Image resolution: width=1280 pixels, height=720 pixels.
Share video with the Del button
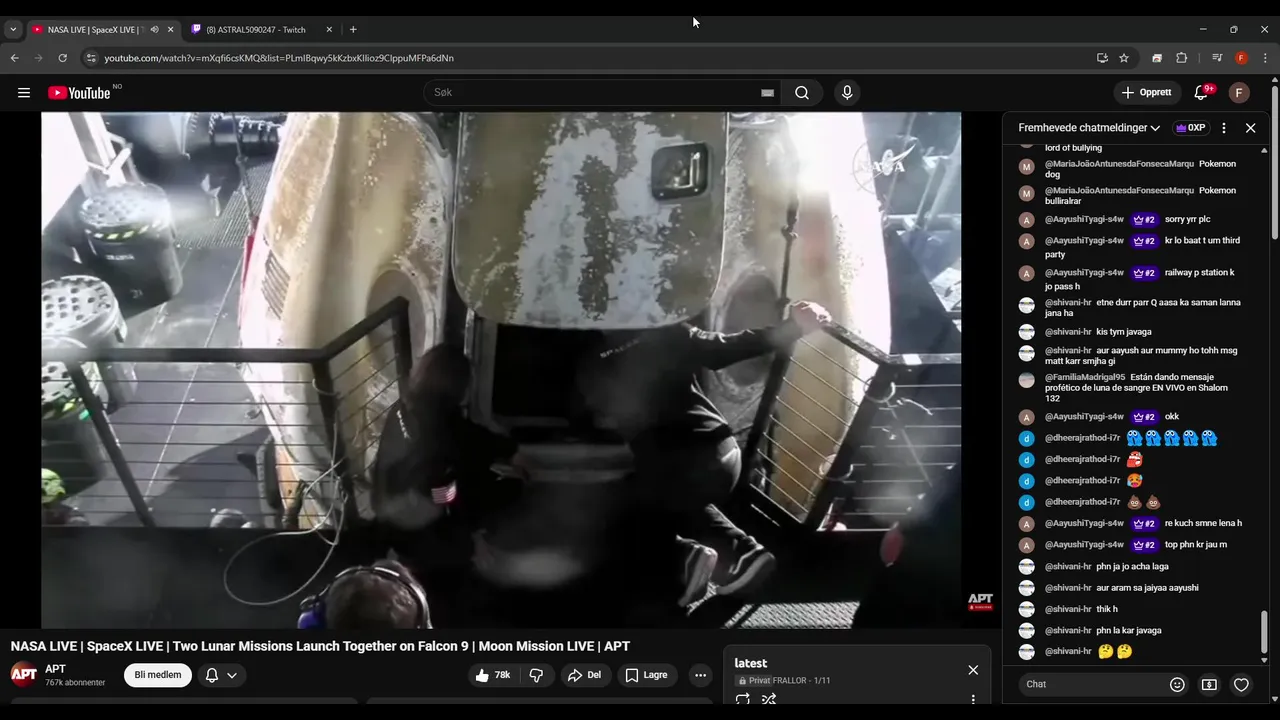pos(584,675)
